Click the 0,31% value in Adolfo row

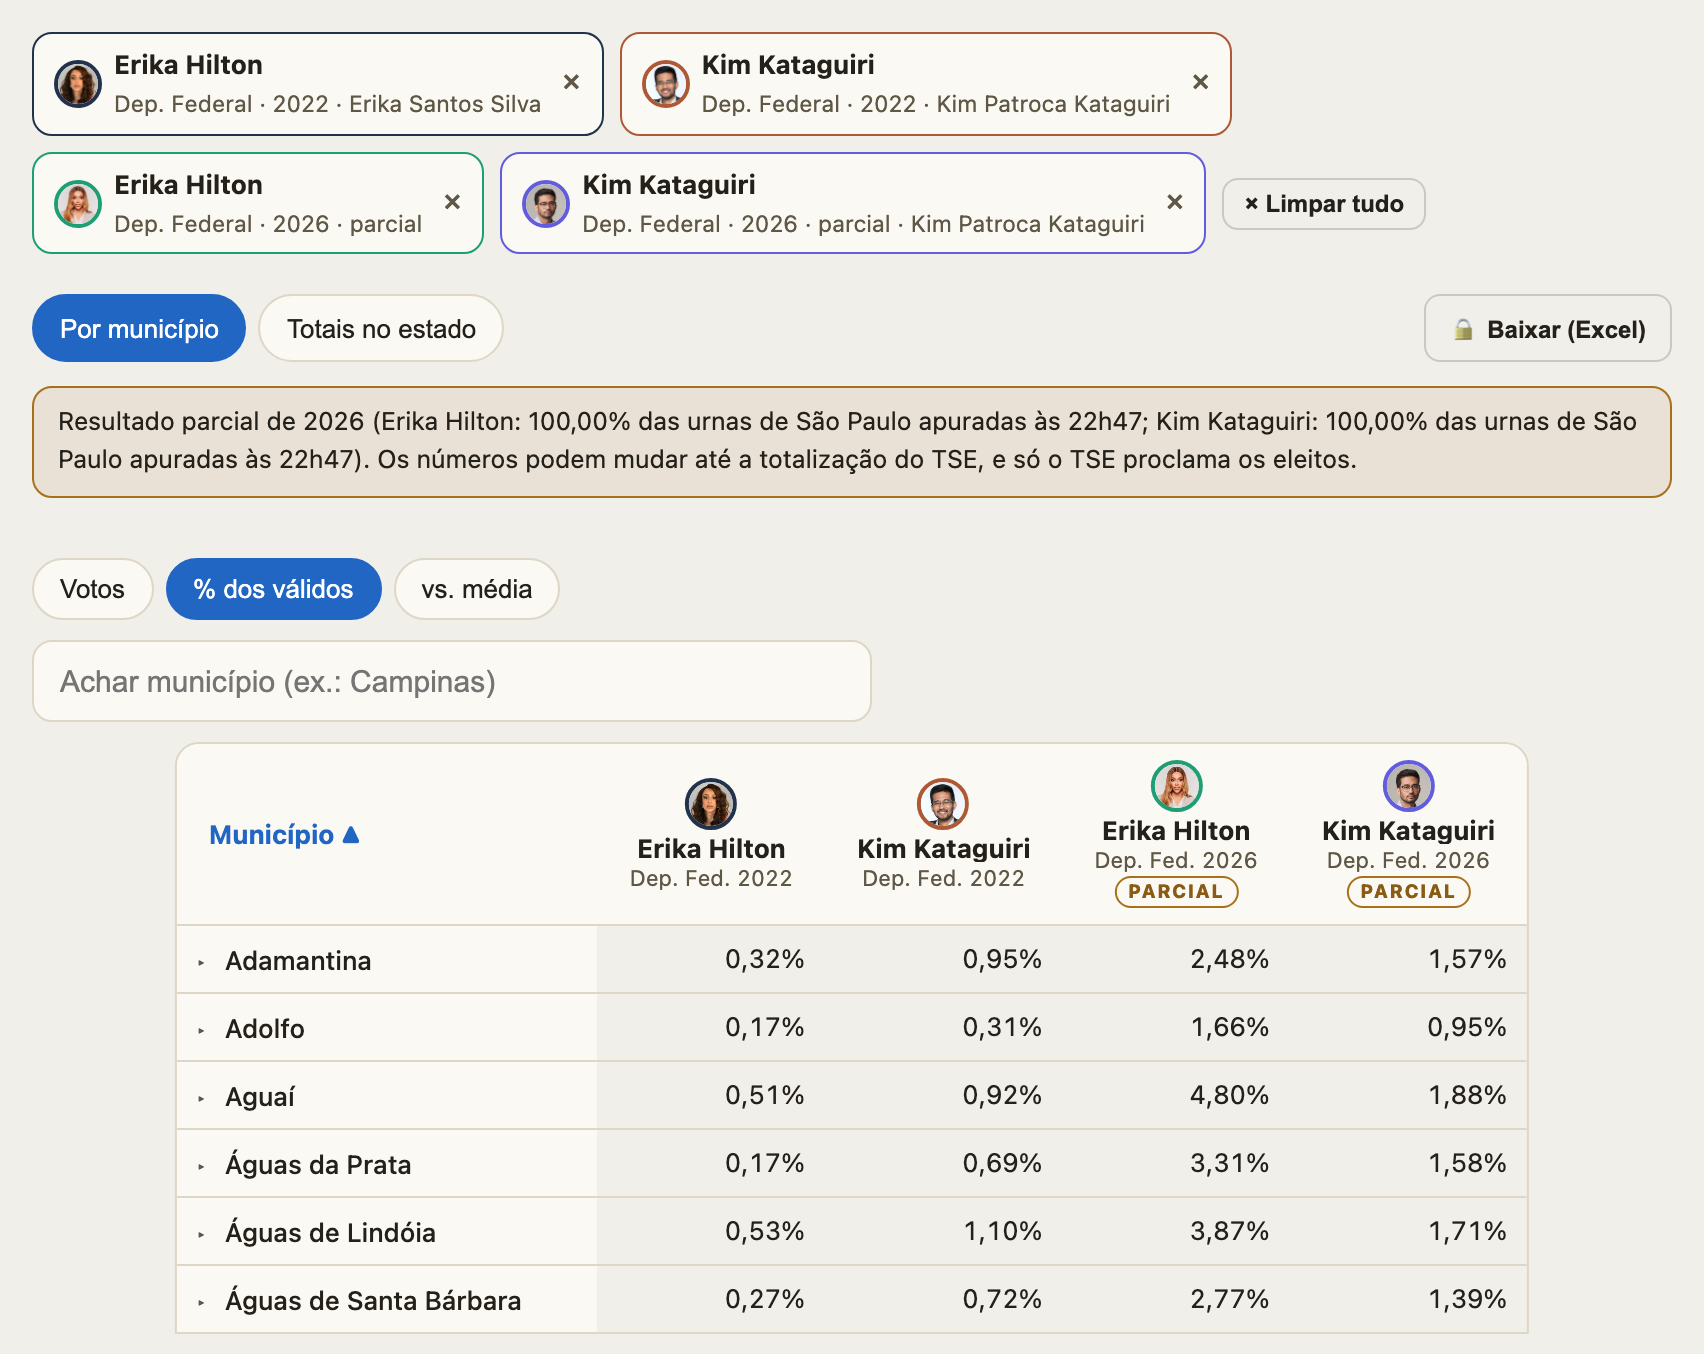click(1002, 1027)
